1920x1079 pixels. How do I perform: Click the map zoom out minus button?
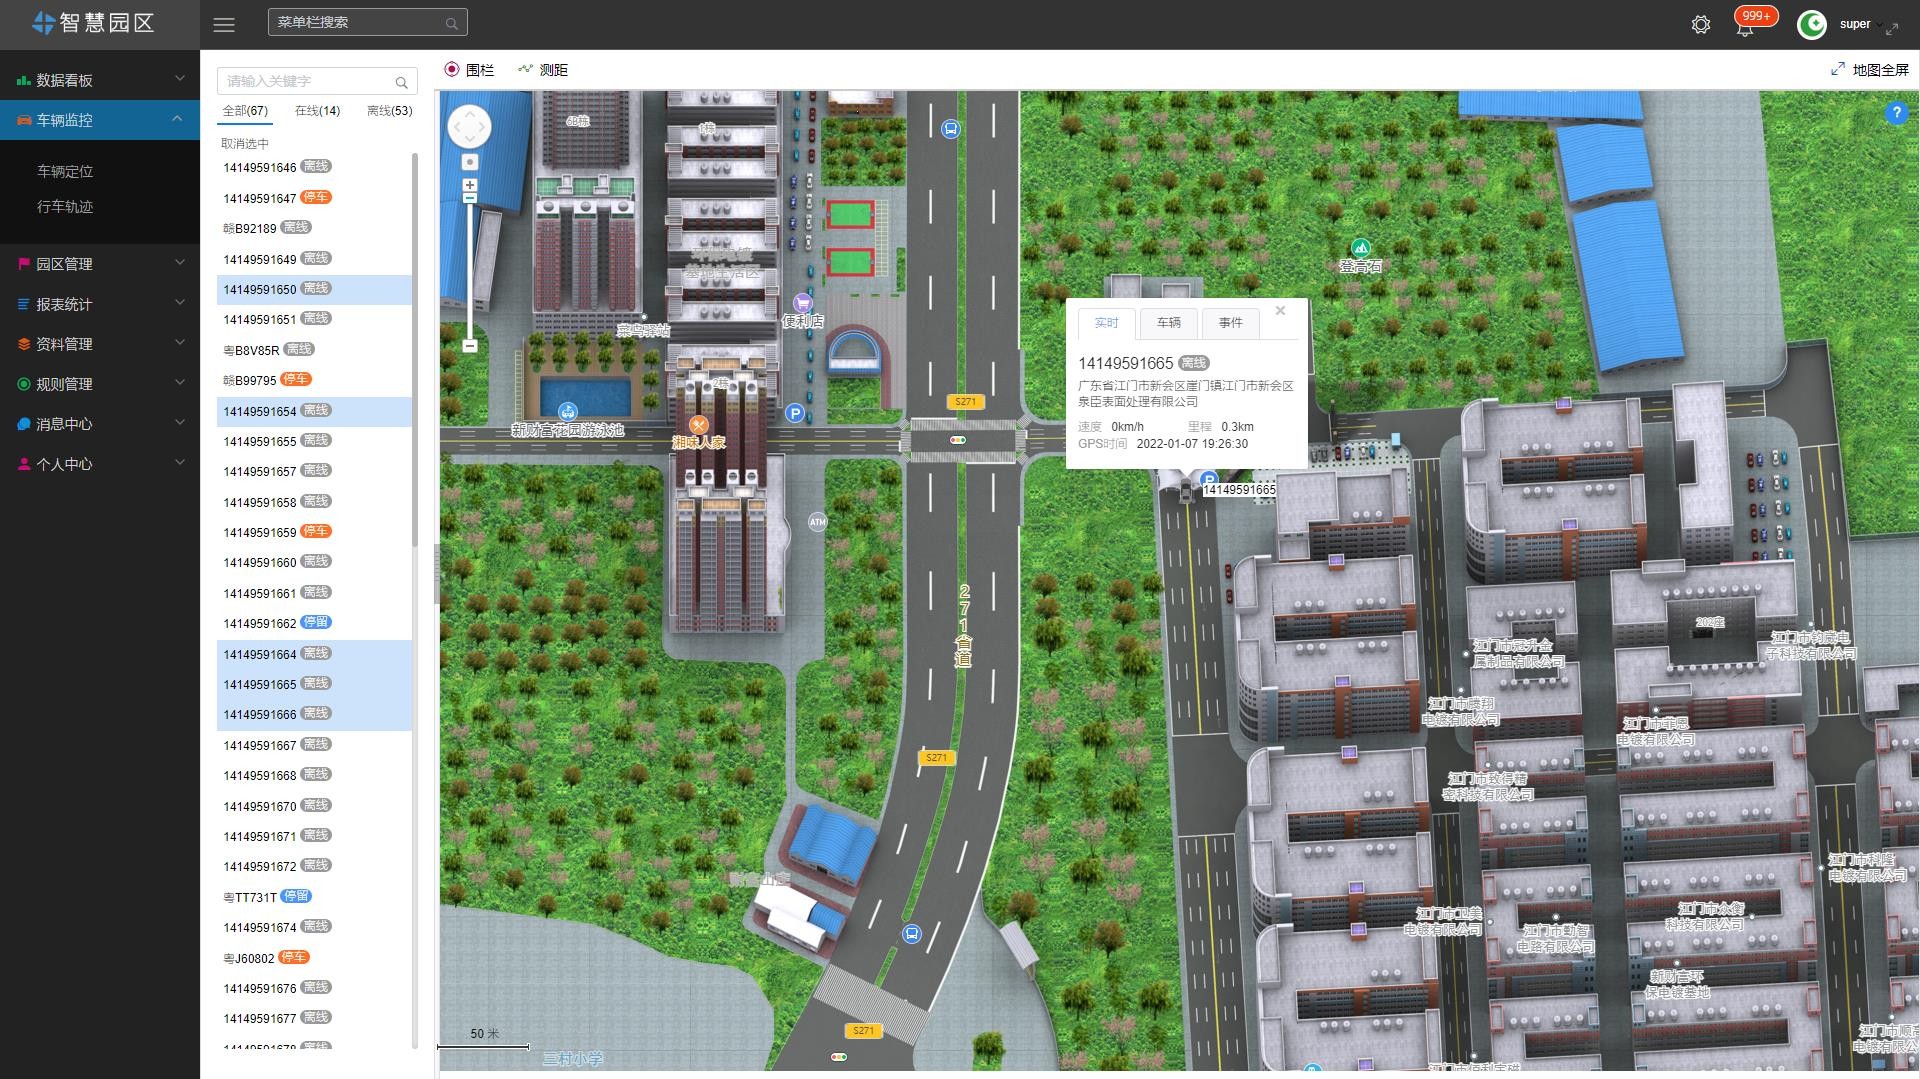[470, 346]
